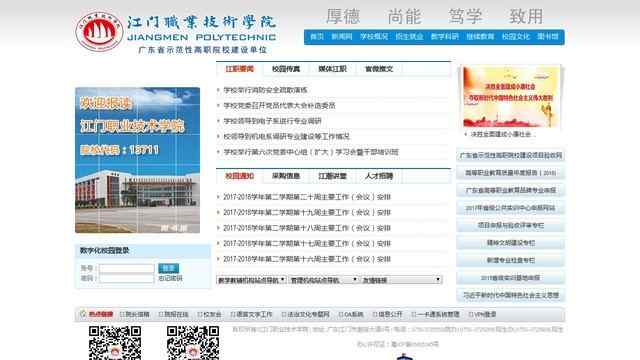
Task: Switch to the 江职要闻 tab
Action: click(x=240, y=69)
